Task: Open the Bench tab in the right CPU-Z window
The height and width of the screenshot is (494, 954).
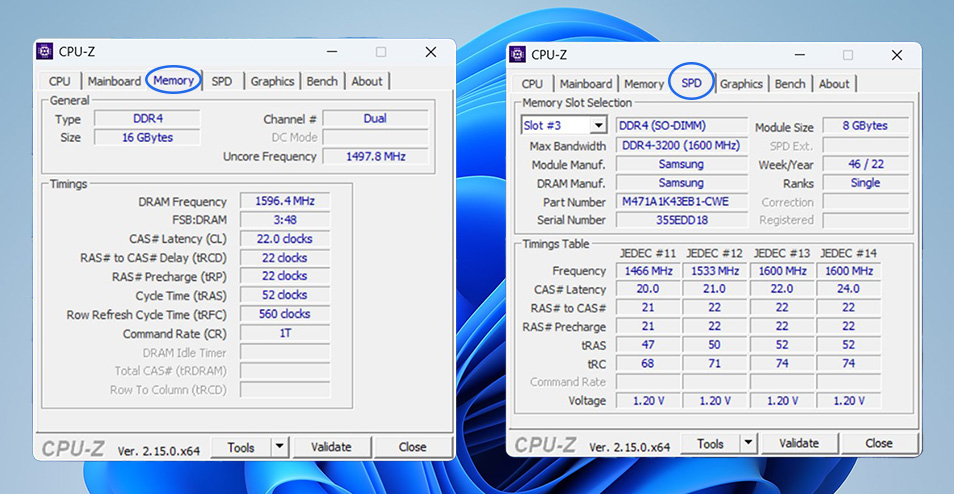Action: click(x=790, y=84)
